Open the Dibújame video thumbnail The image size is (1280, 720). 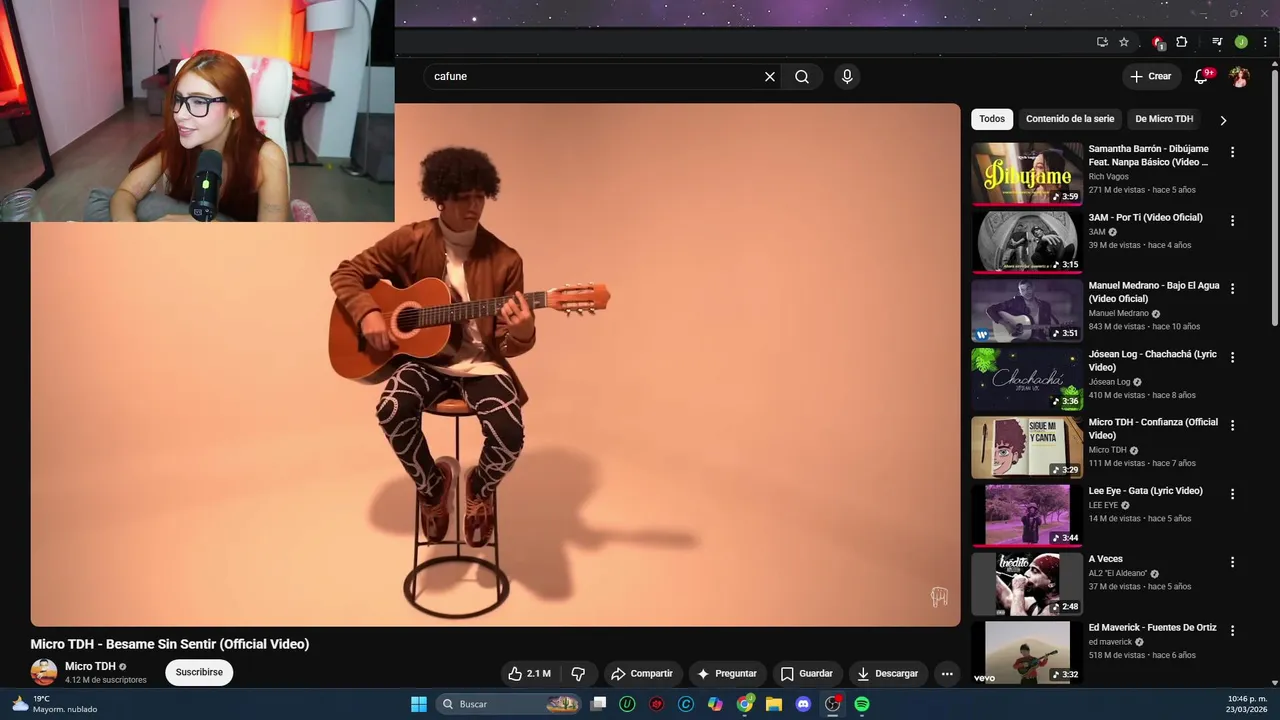coord(1027,174)
